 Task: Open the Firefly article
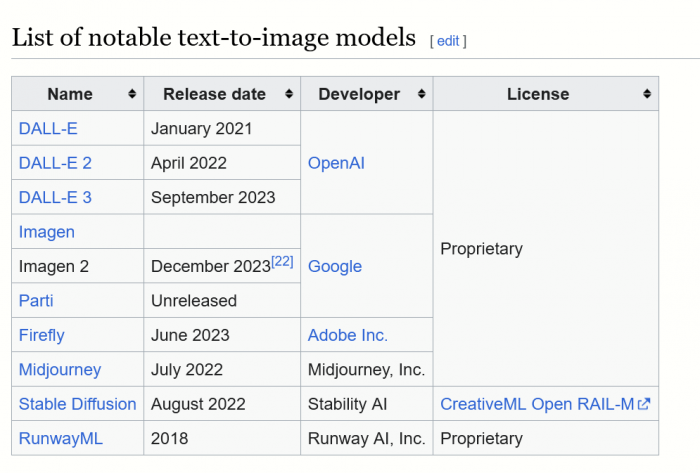tap(42, 335)
